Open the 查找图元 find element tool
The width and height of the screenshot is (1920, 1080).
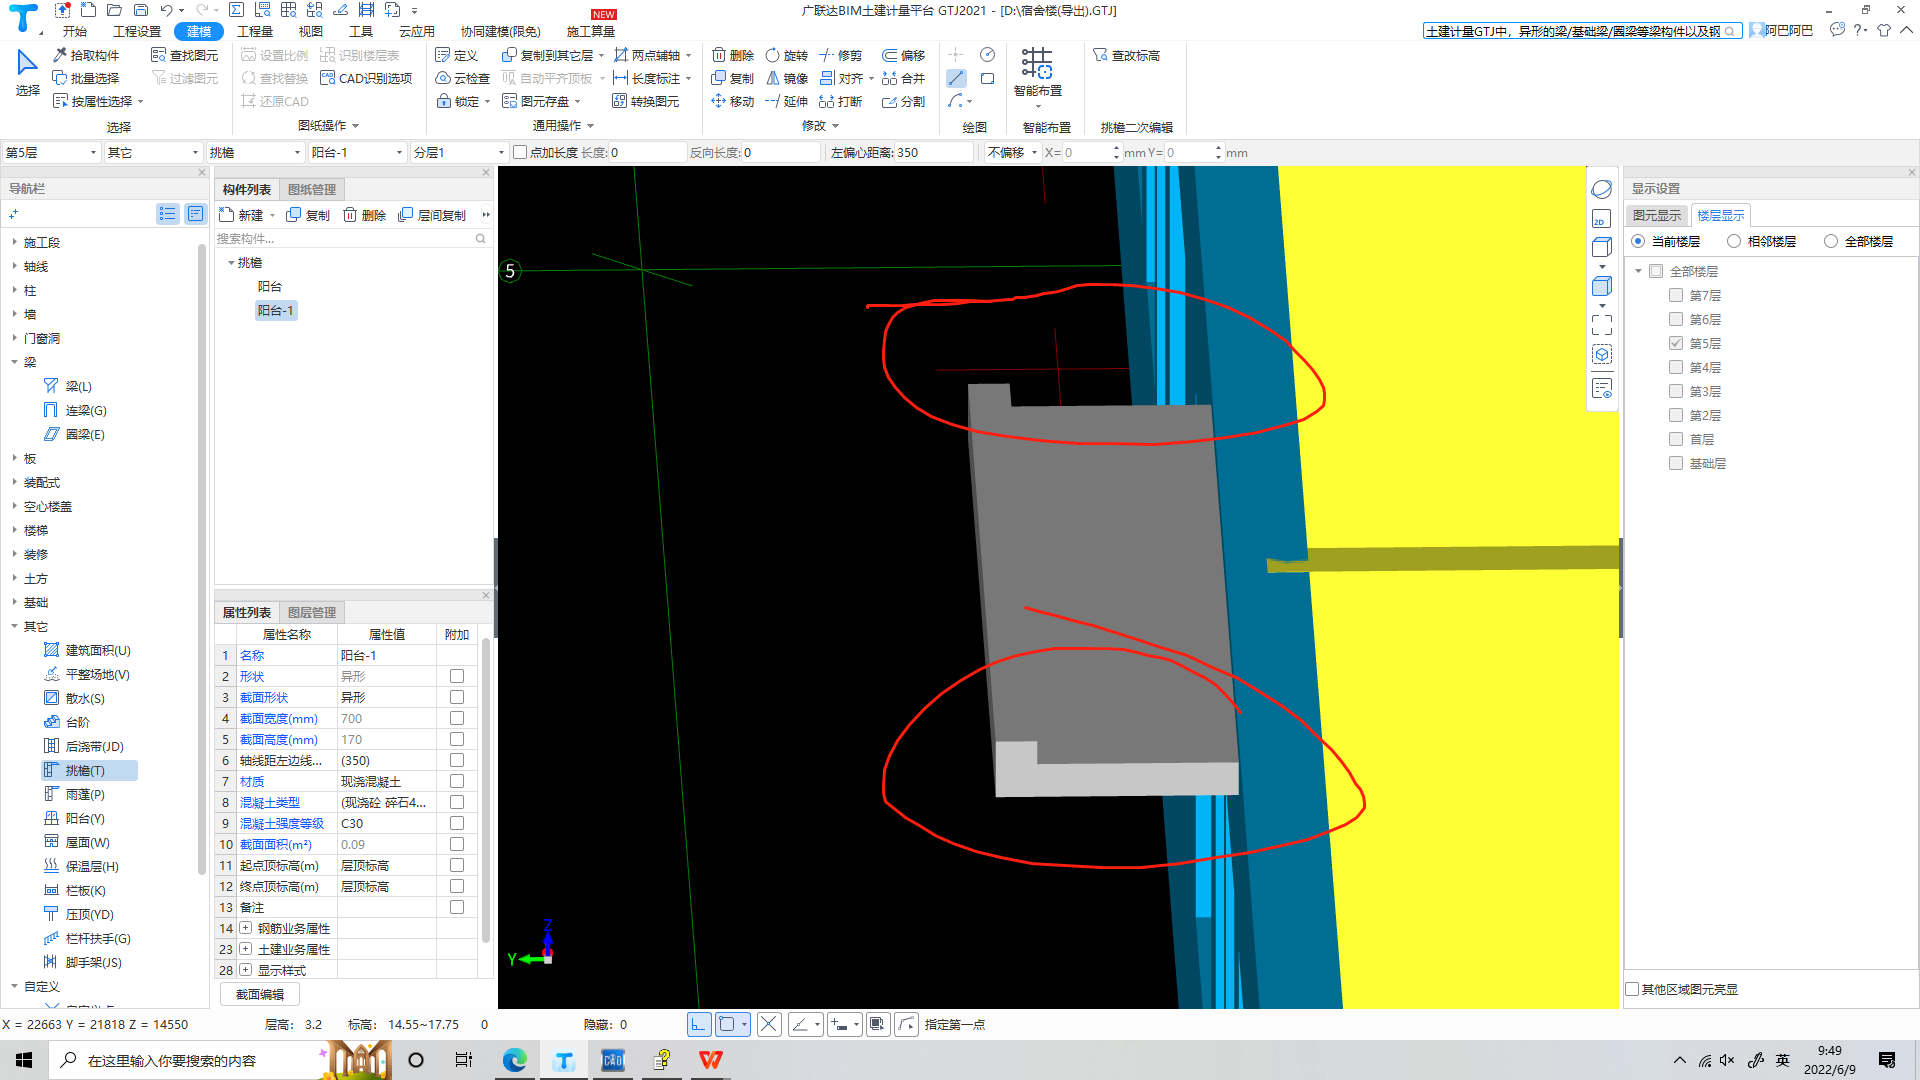coord(184,55)
